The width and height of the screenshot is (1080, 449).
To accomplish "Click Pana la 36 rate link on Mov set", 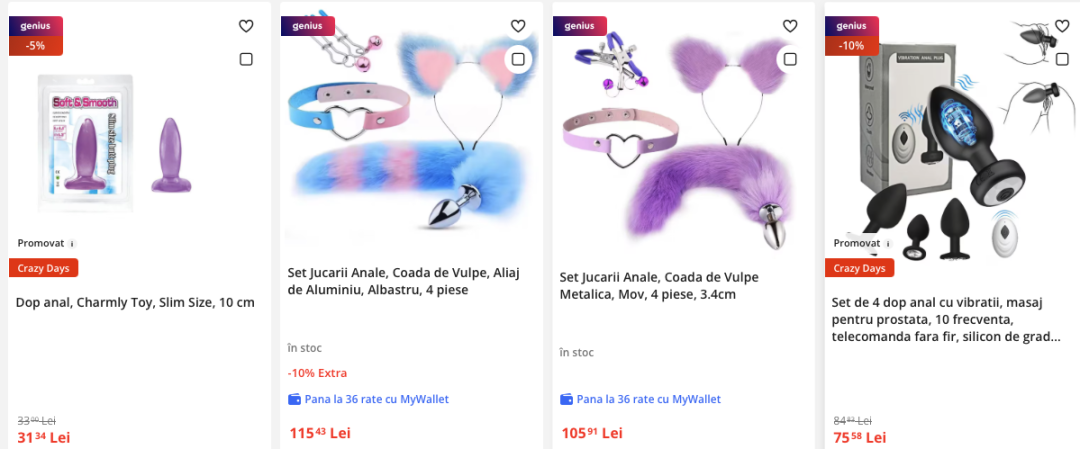I will (x=649, y=399).
